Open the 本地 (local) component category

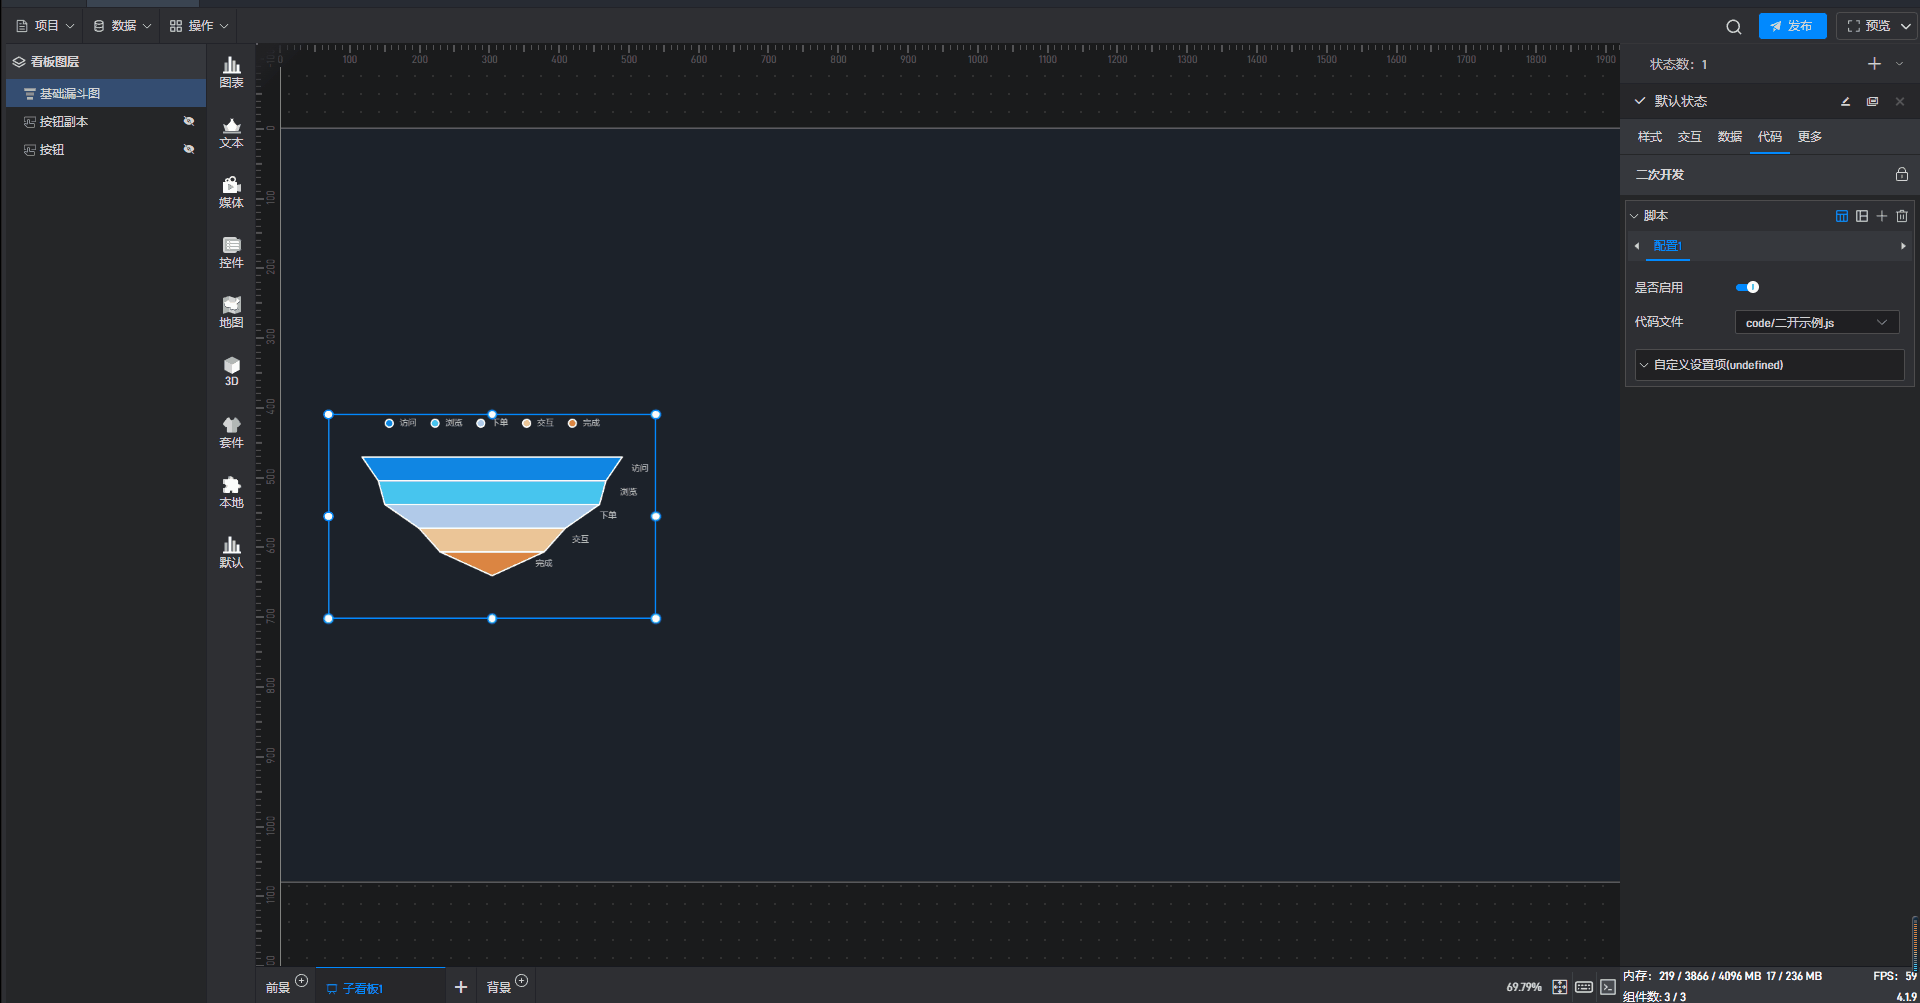tap(231, 492)
